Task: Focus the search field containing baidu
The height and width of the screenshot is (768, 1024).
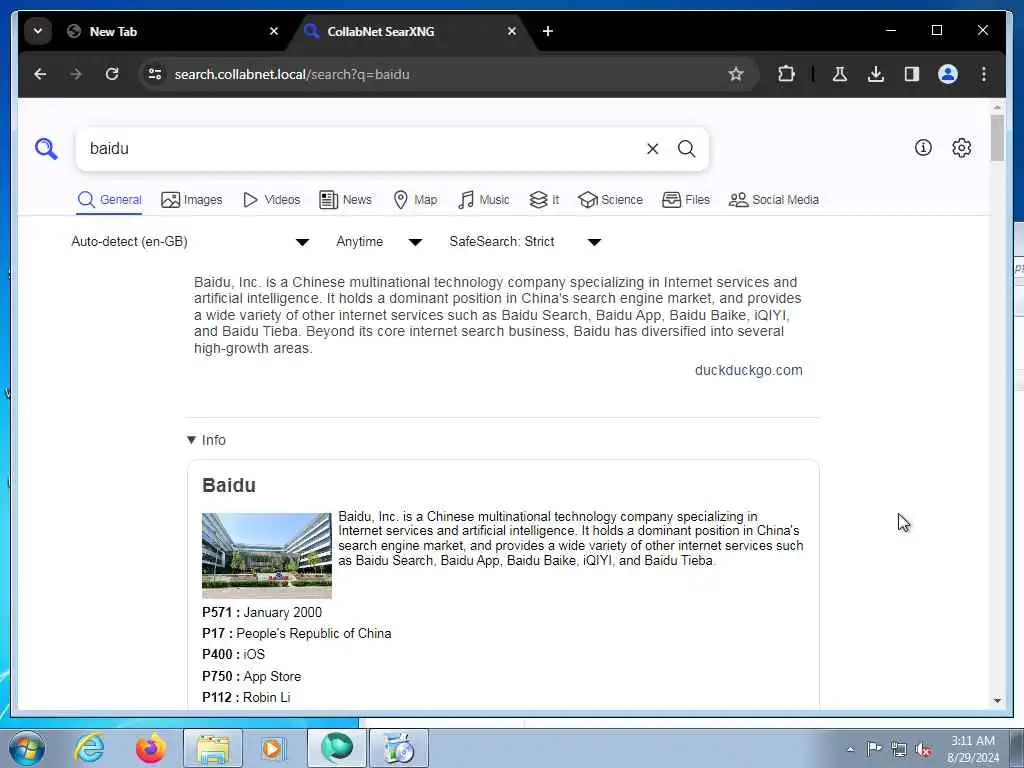Action: tap(362, 149)
